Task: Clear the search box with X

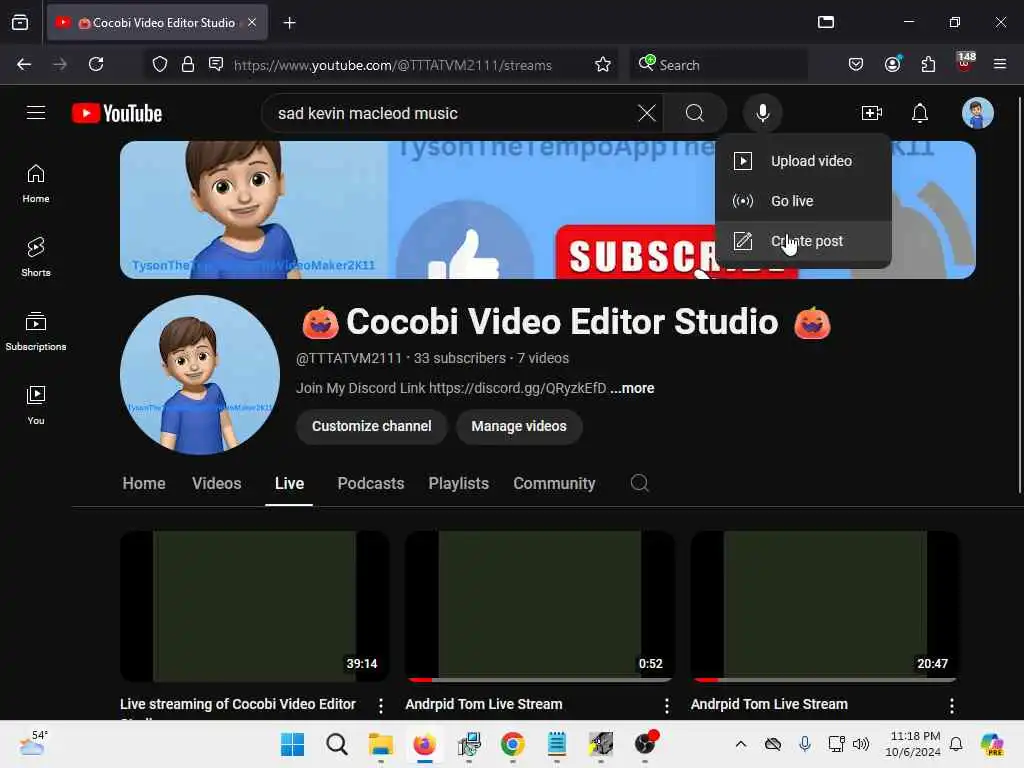Action: 647,113
